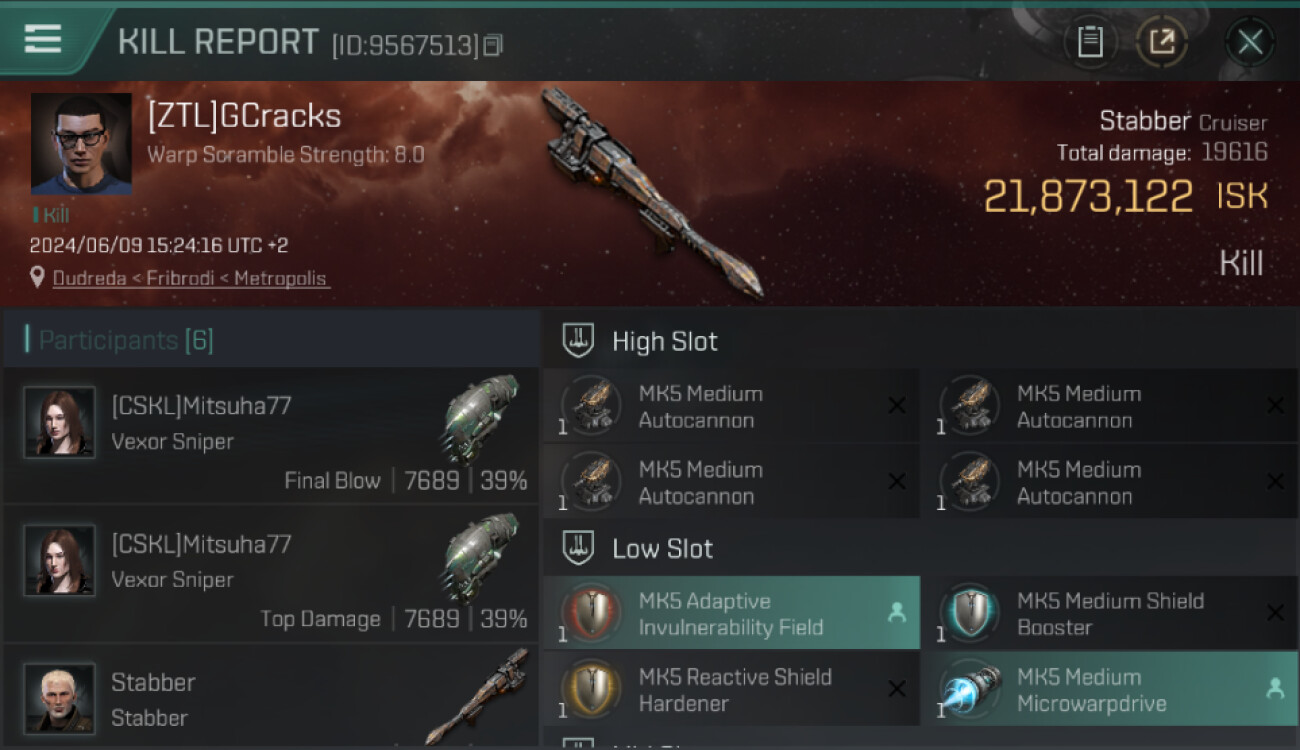Viewport: 1300px width, 750px height.
Task: Close the kill report window
Action: [x=1250, y=42]
